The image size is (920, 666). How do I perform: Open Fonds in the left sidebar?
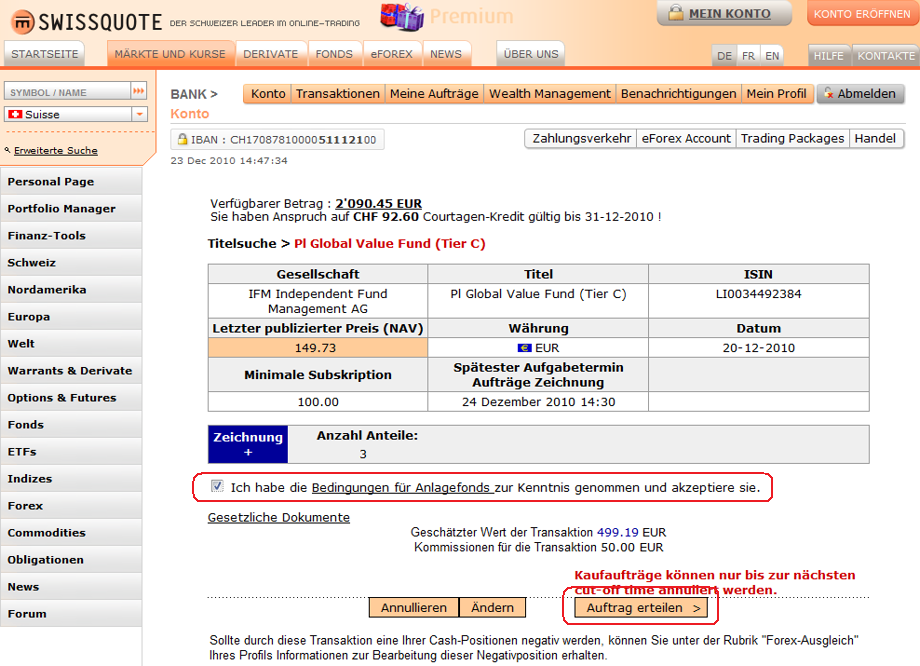coord(71,425)
